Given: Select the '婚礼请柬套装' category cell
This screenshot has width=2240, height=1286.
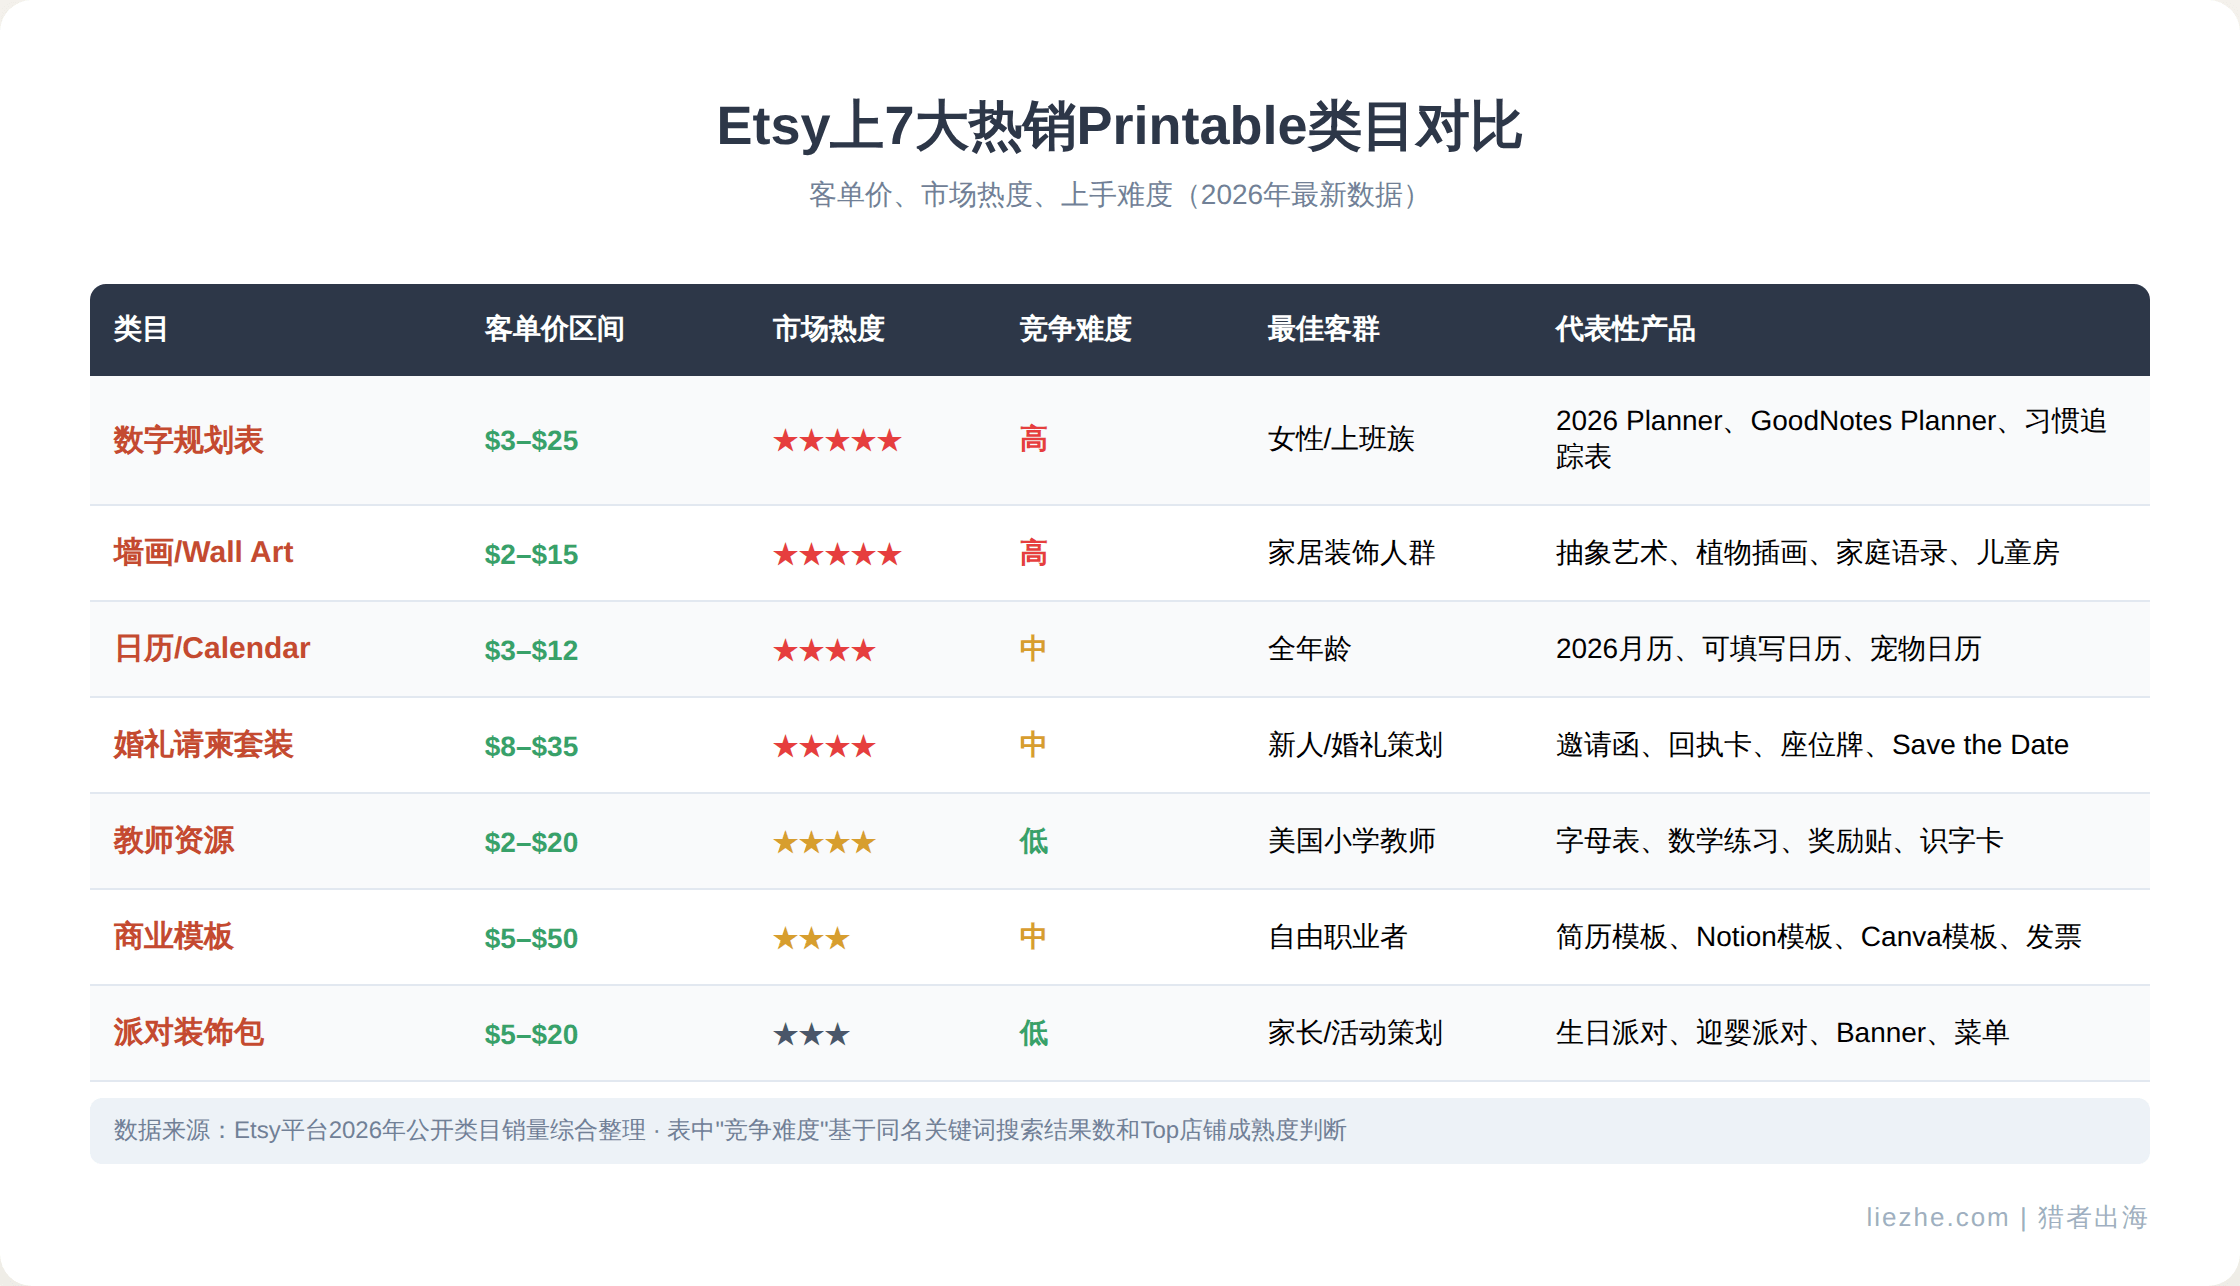Looking at the screenshot, I should click(203, 744).
